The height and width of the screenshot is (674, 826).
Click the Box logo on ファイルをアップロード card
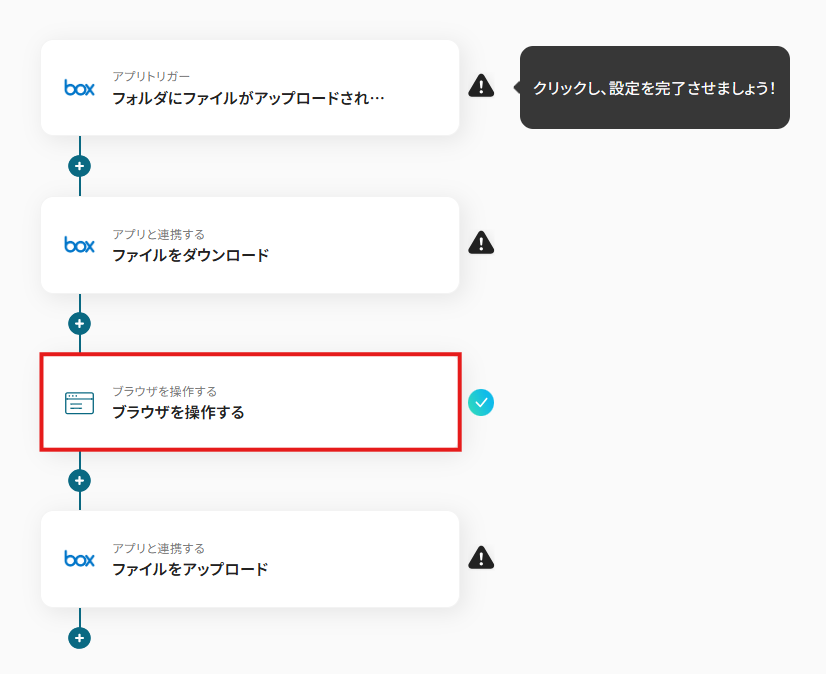[x=80, y=559]
